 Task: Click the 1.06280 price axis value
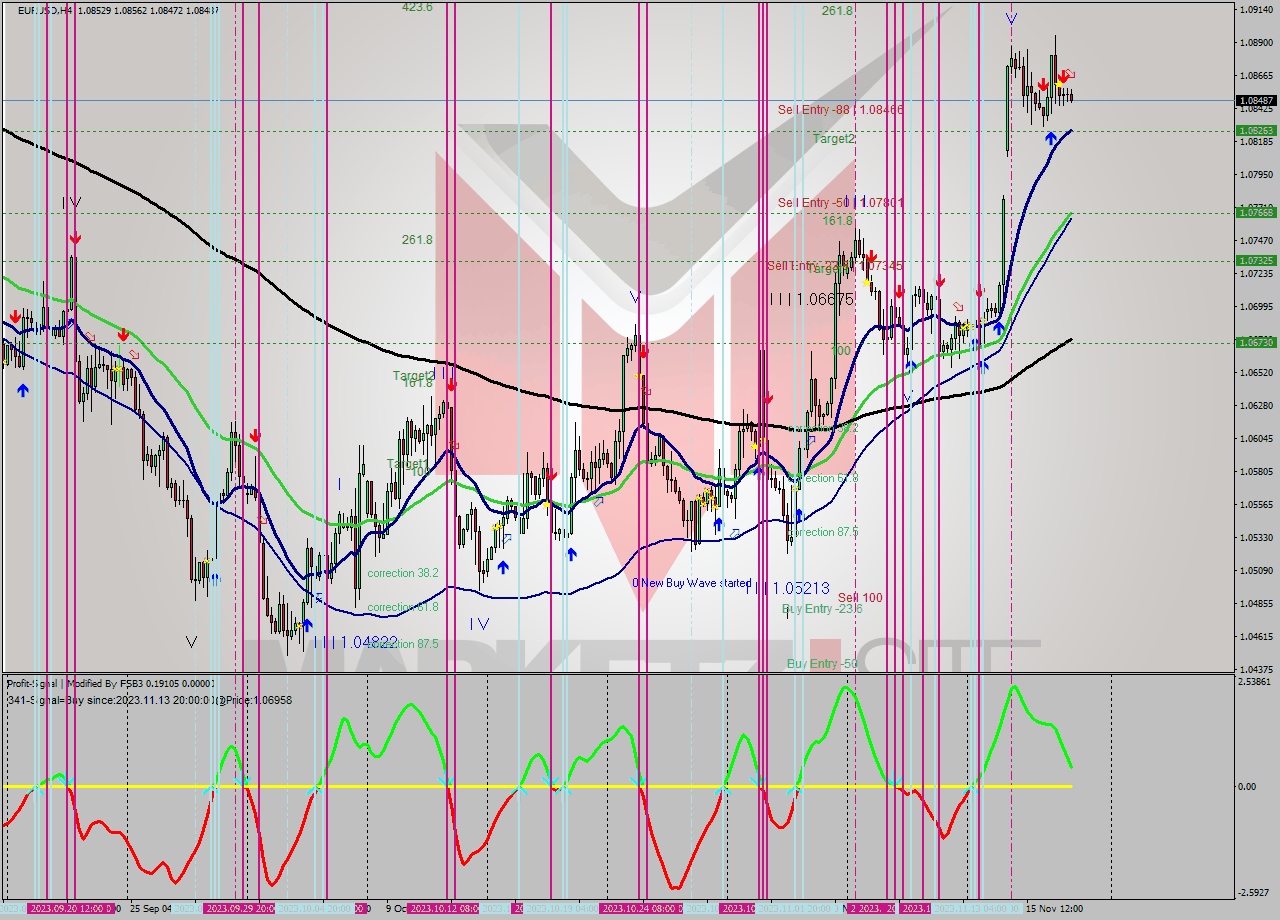point(1255,405)
